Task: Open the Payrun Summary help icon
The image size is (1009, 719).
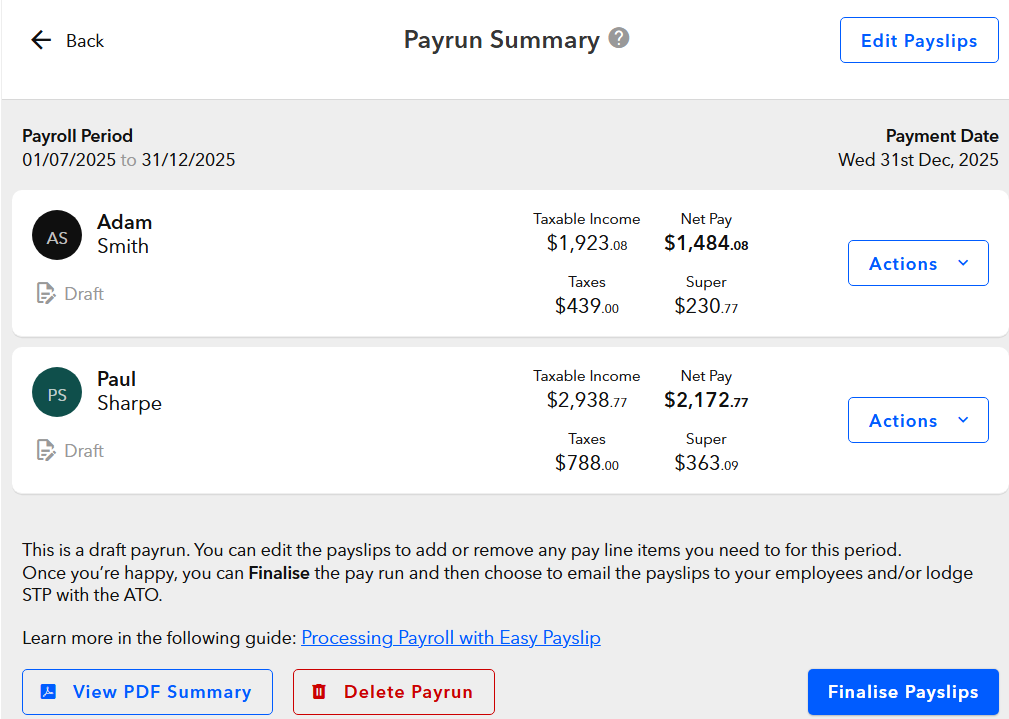Action: pyautogui.click(x=618, y=38)
